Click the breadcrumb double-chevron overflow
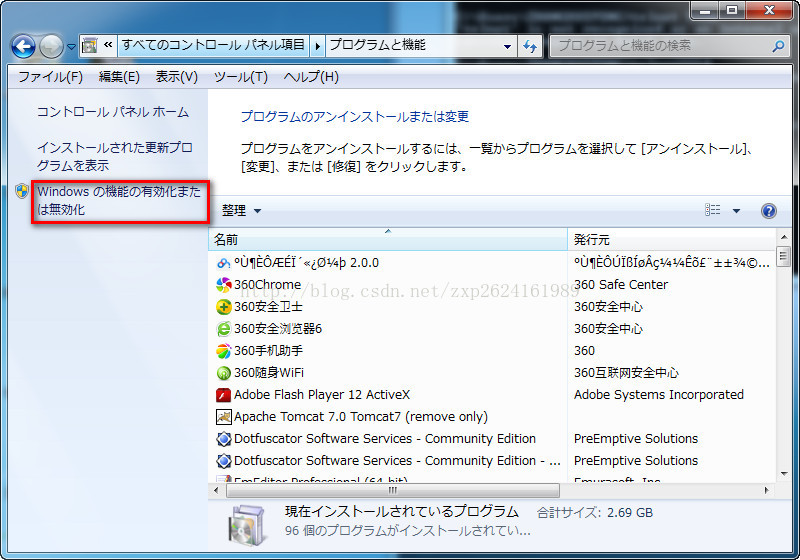The height and width of the screenshot is (560, 800). pyautogui.click(x=108, y=45)
